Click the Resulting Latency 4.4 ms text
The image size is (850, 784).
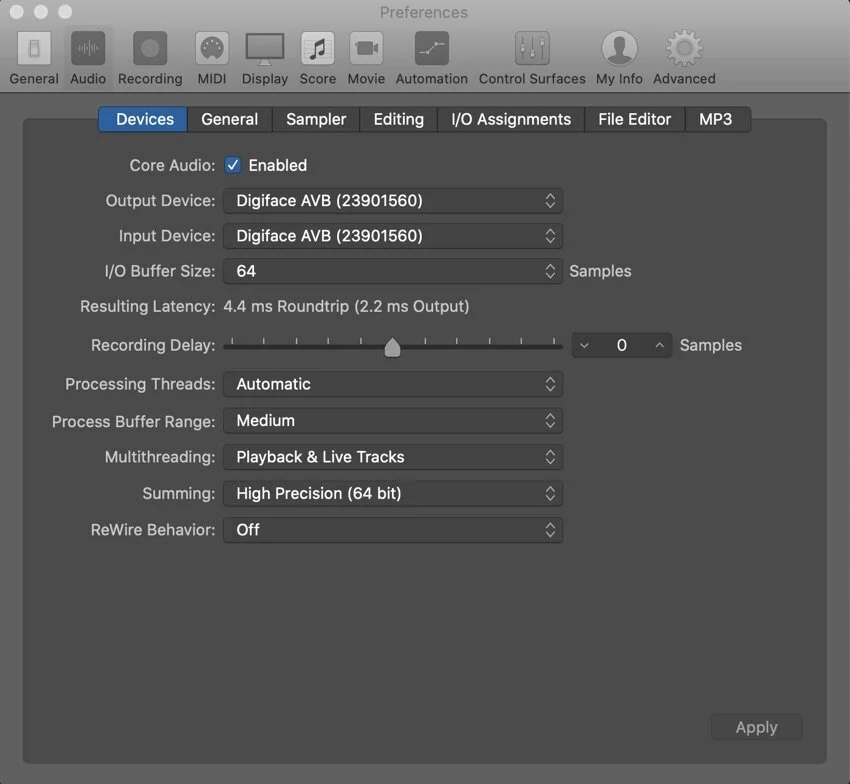(x=346, y=306)
